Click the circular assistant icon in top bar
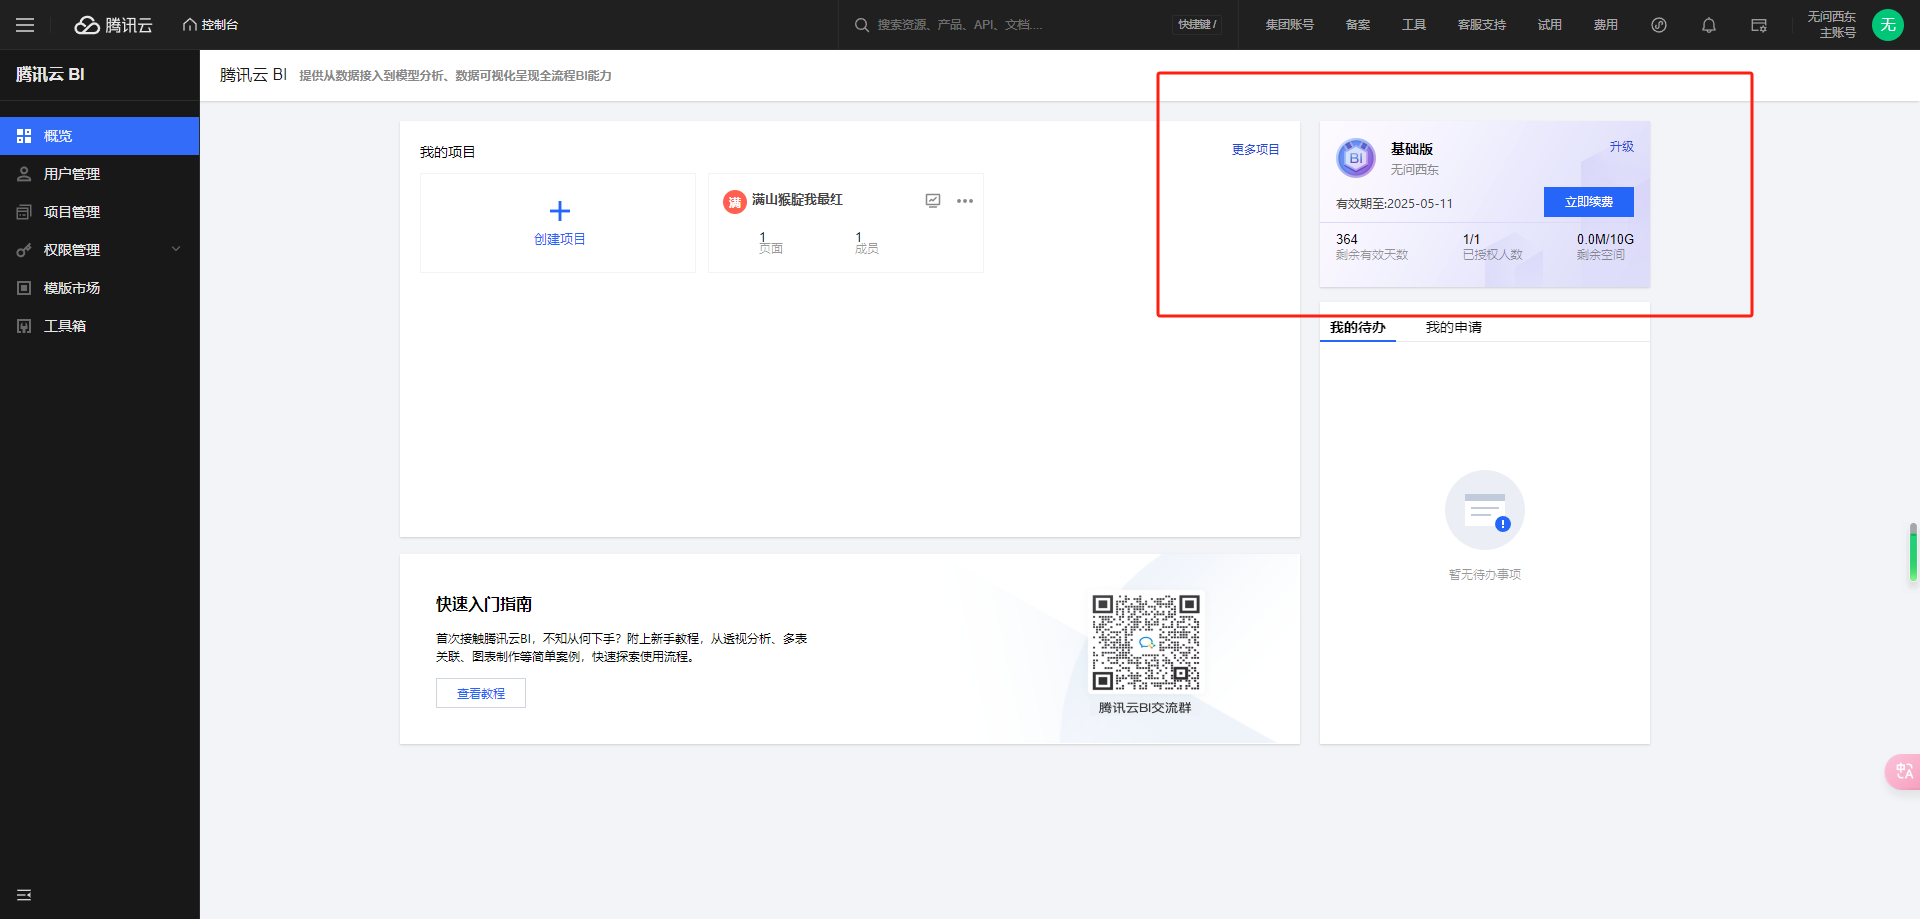This screenshot has height=919, width=1920. [x=1659, y=25]
